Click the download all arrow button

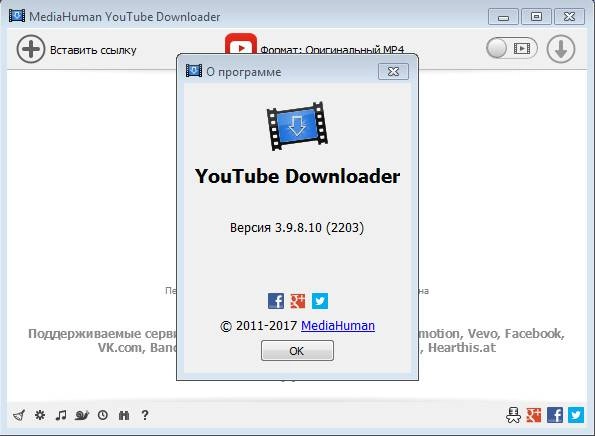(x=561, y=49)
